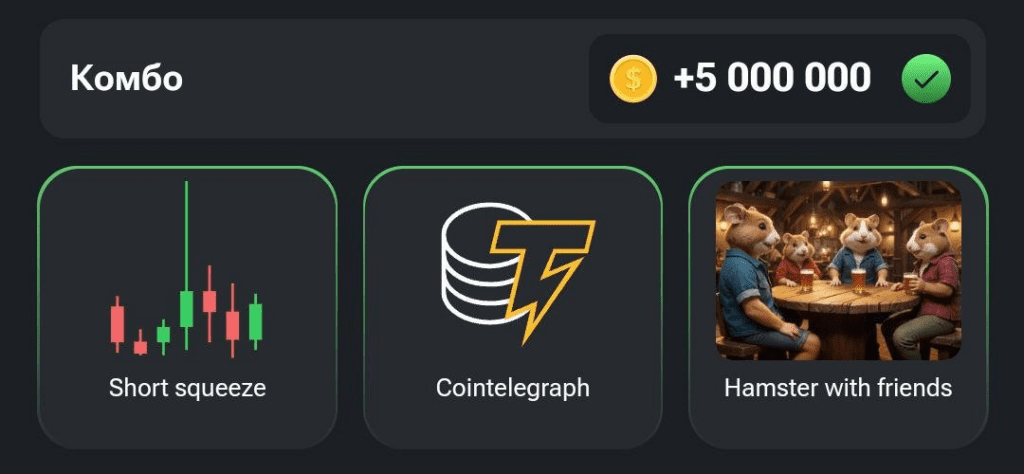
Task: Click the rightmost green candlestick
Action: (256, 321)
